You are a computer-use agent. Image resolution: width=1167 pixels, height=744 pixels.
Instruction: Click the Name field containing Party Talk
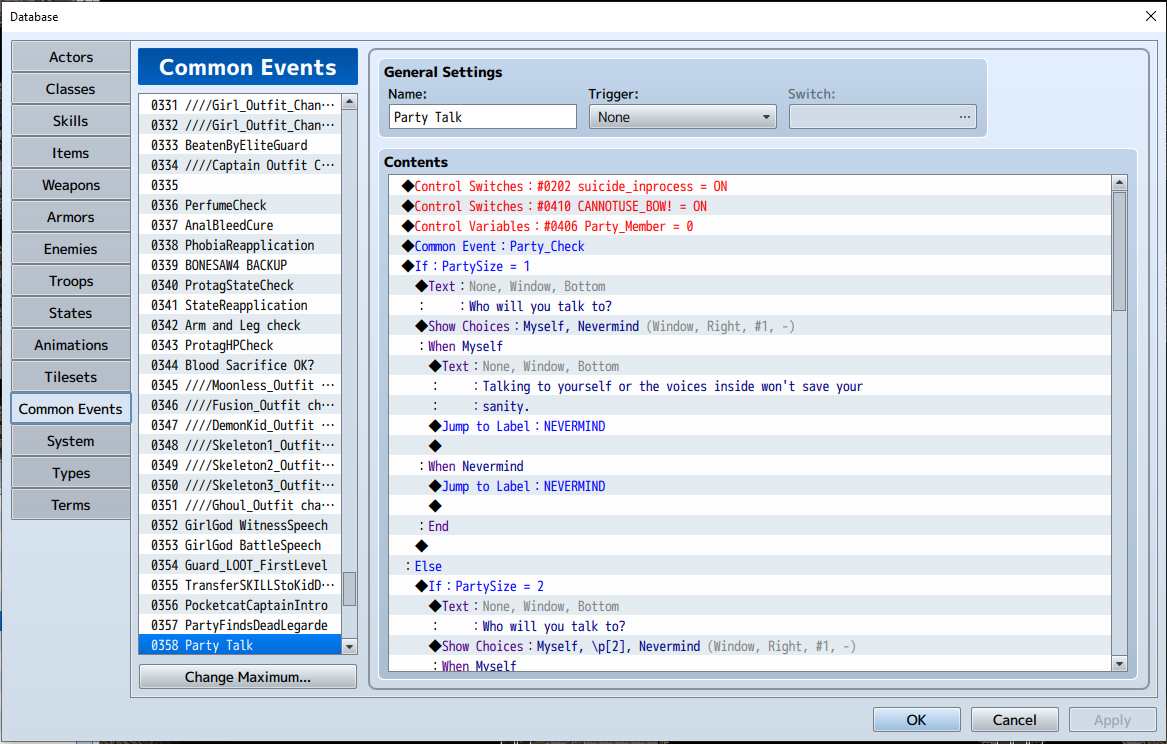pos(482,117)
